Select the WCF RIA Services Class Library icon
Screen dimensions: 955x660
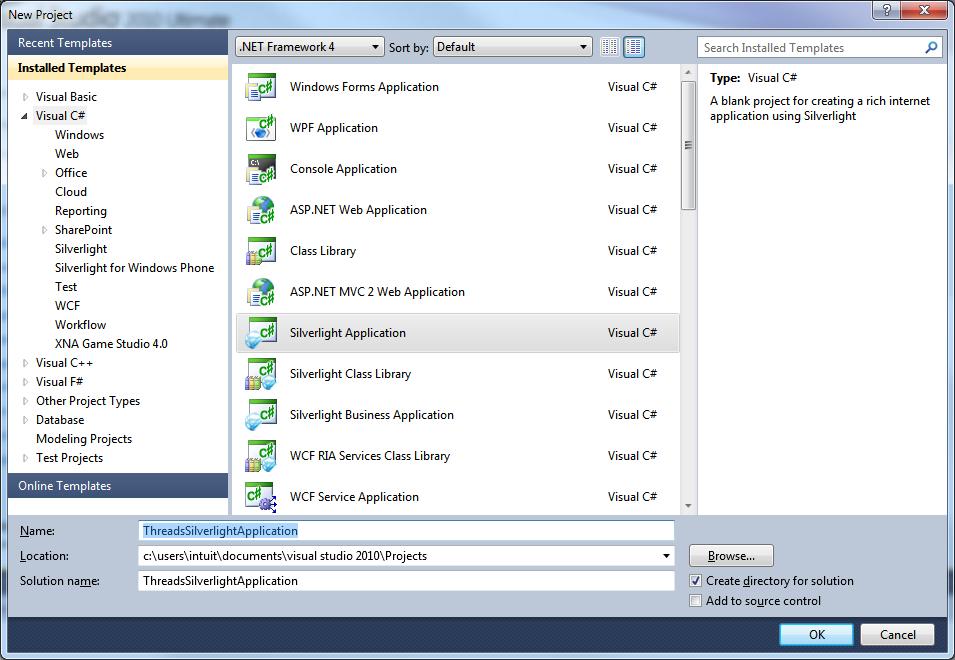coord(261,456)
